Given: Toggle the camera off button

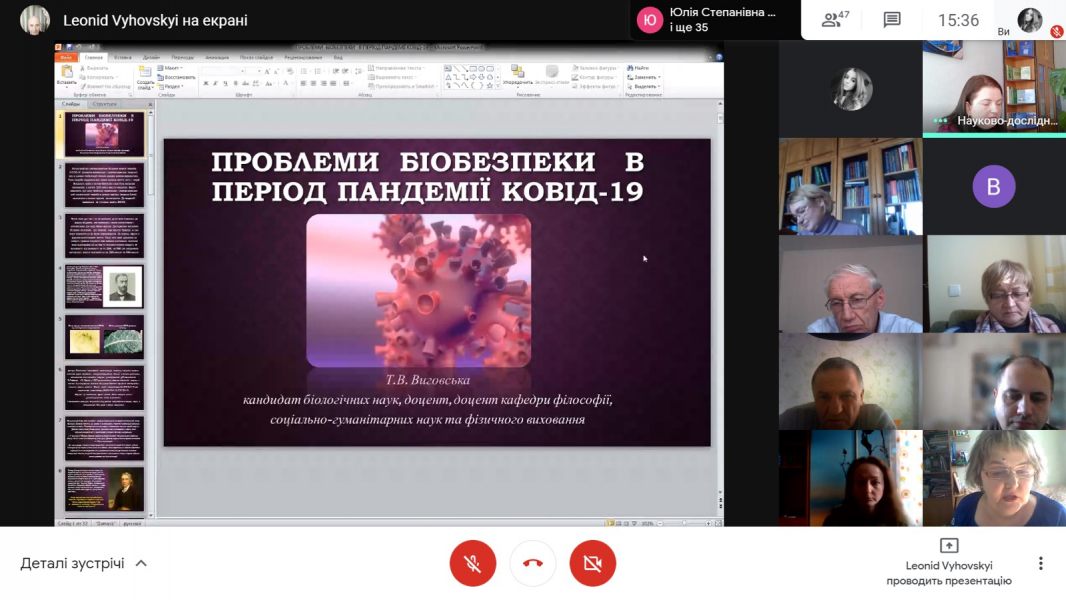Looking at the screenshot, I should pyautogui.click(x=592, y=564).
